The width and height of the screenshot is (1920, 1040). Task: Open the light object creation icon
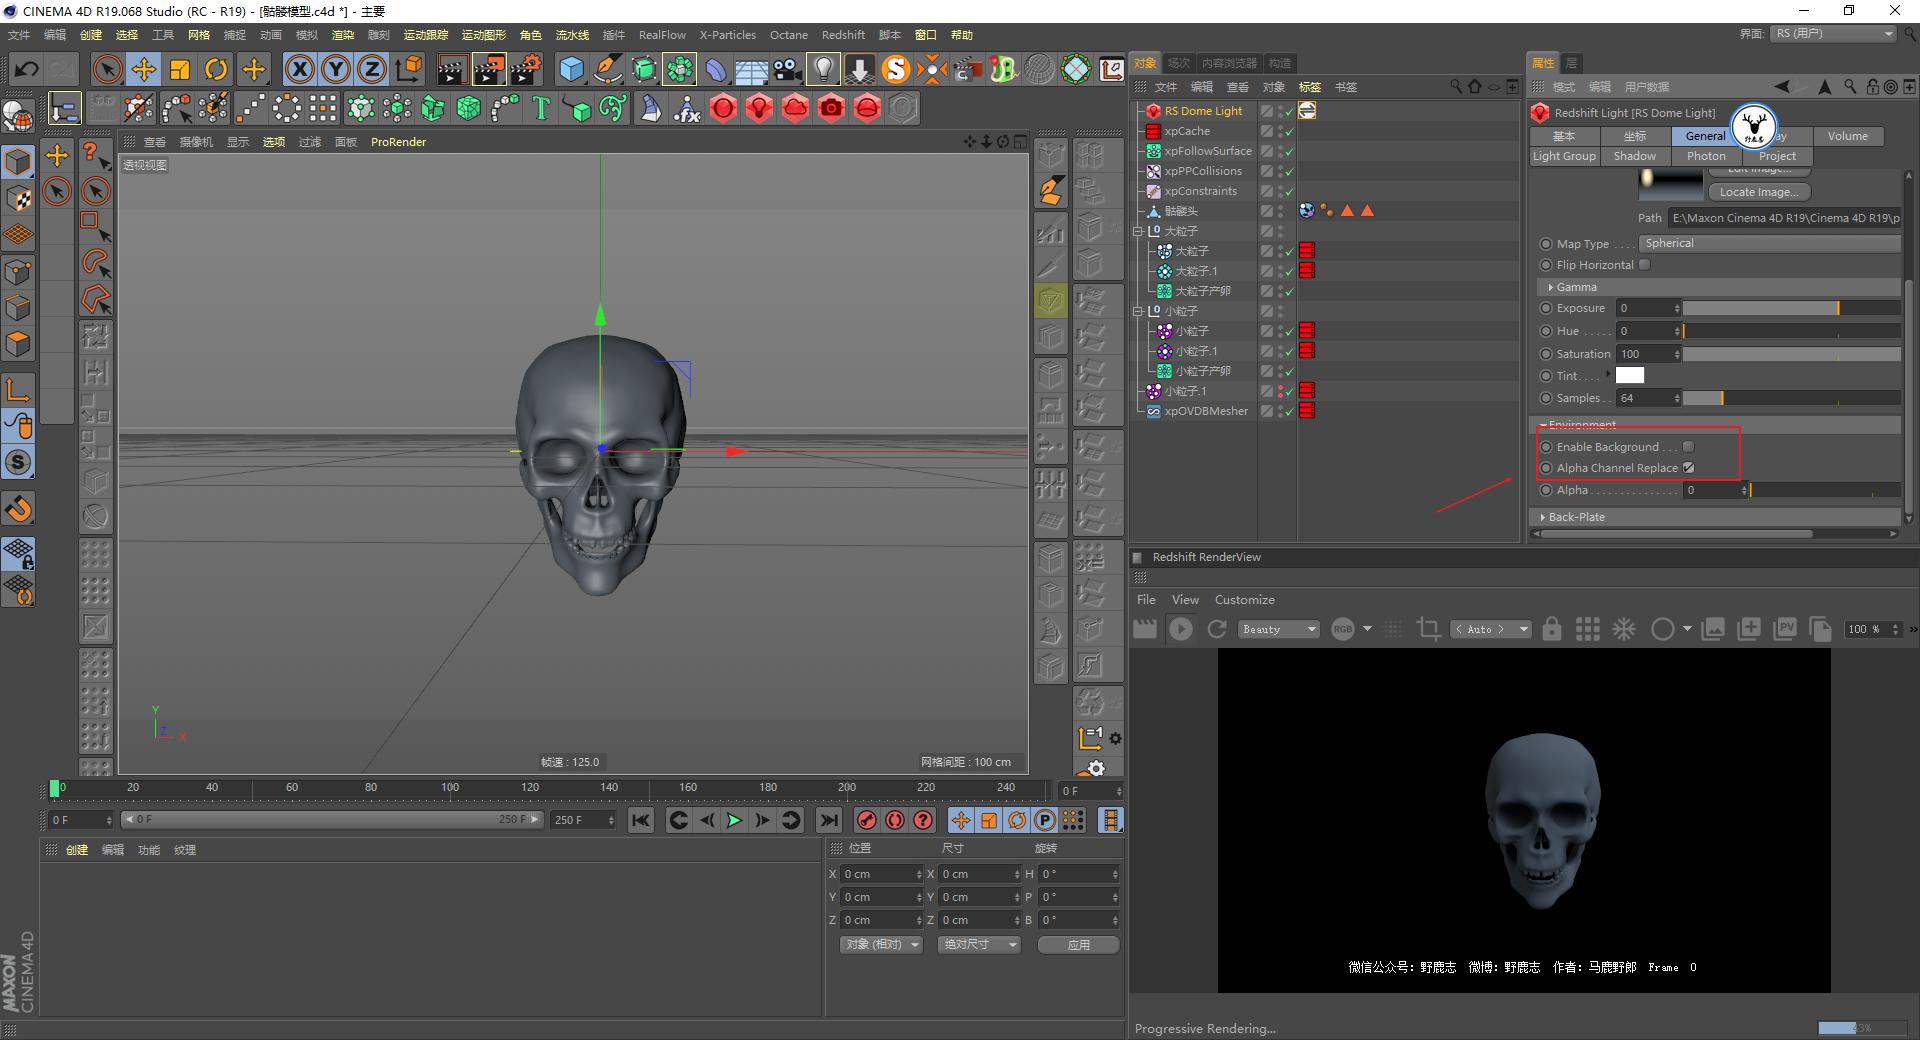822,69
